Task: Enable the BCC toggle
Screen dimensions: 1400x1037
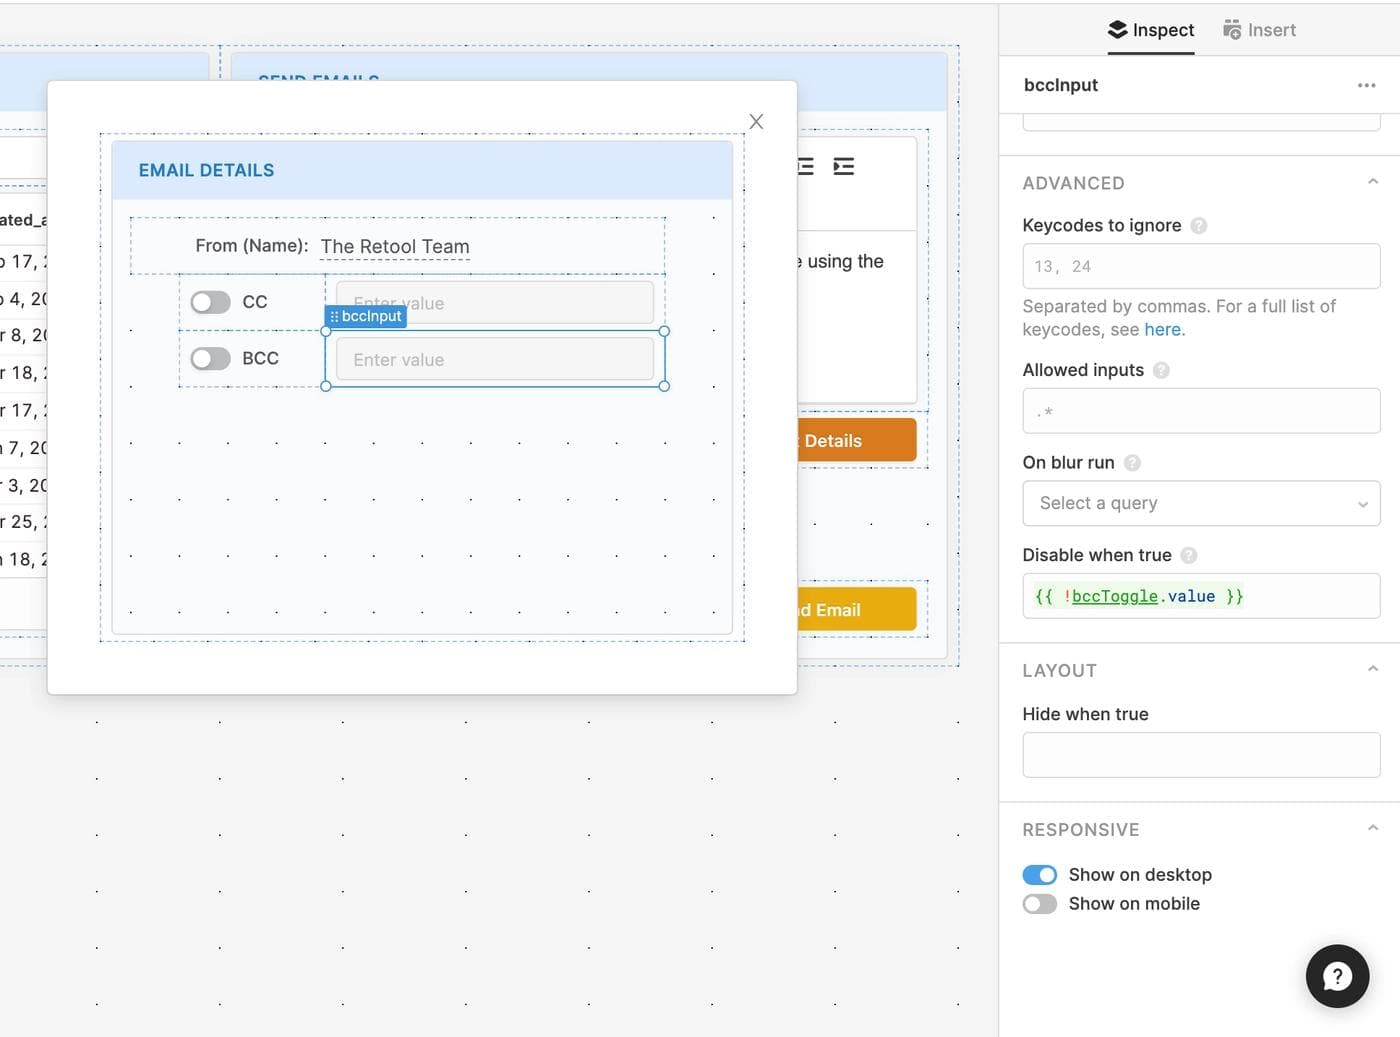Action: point(210,358)
